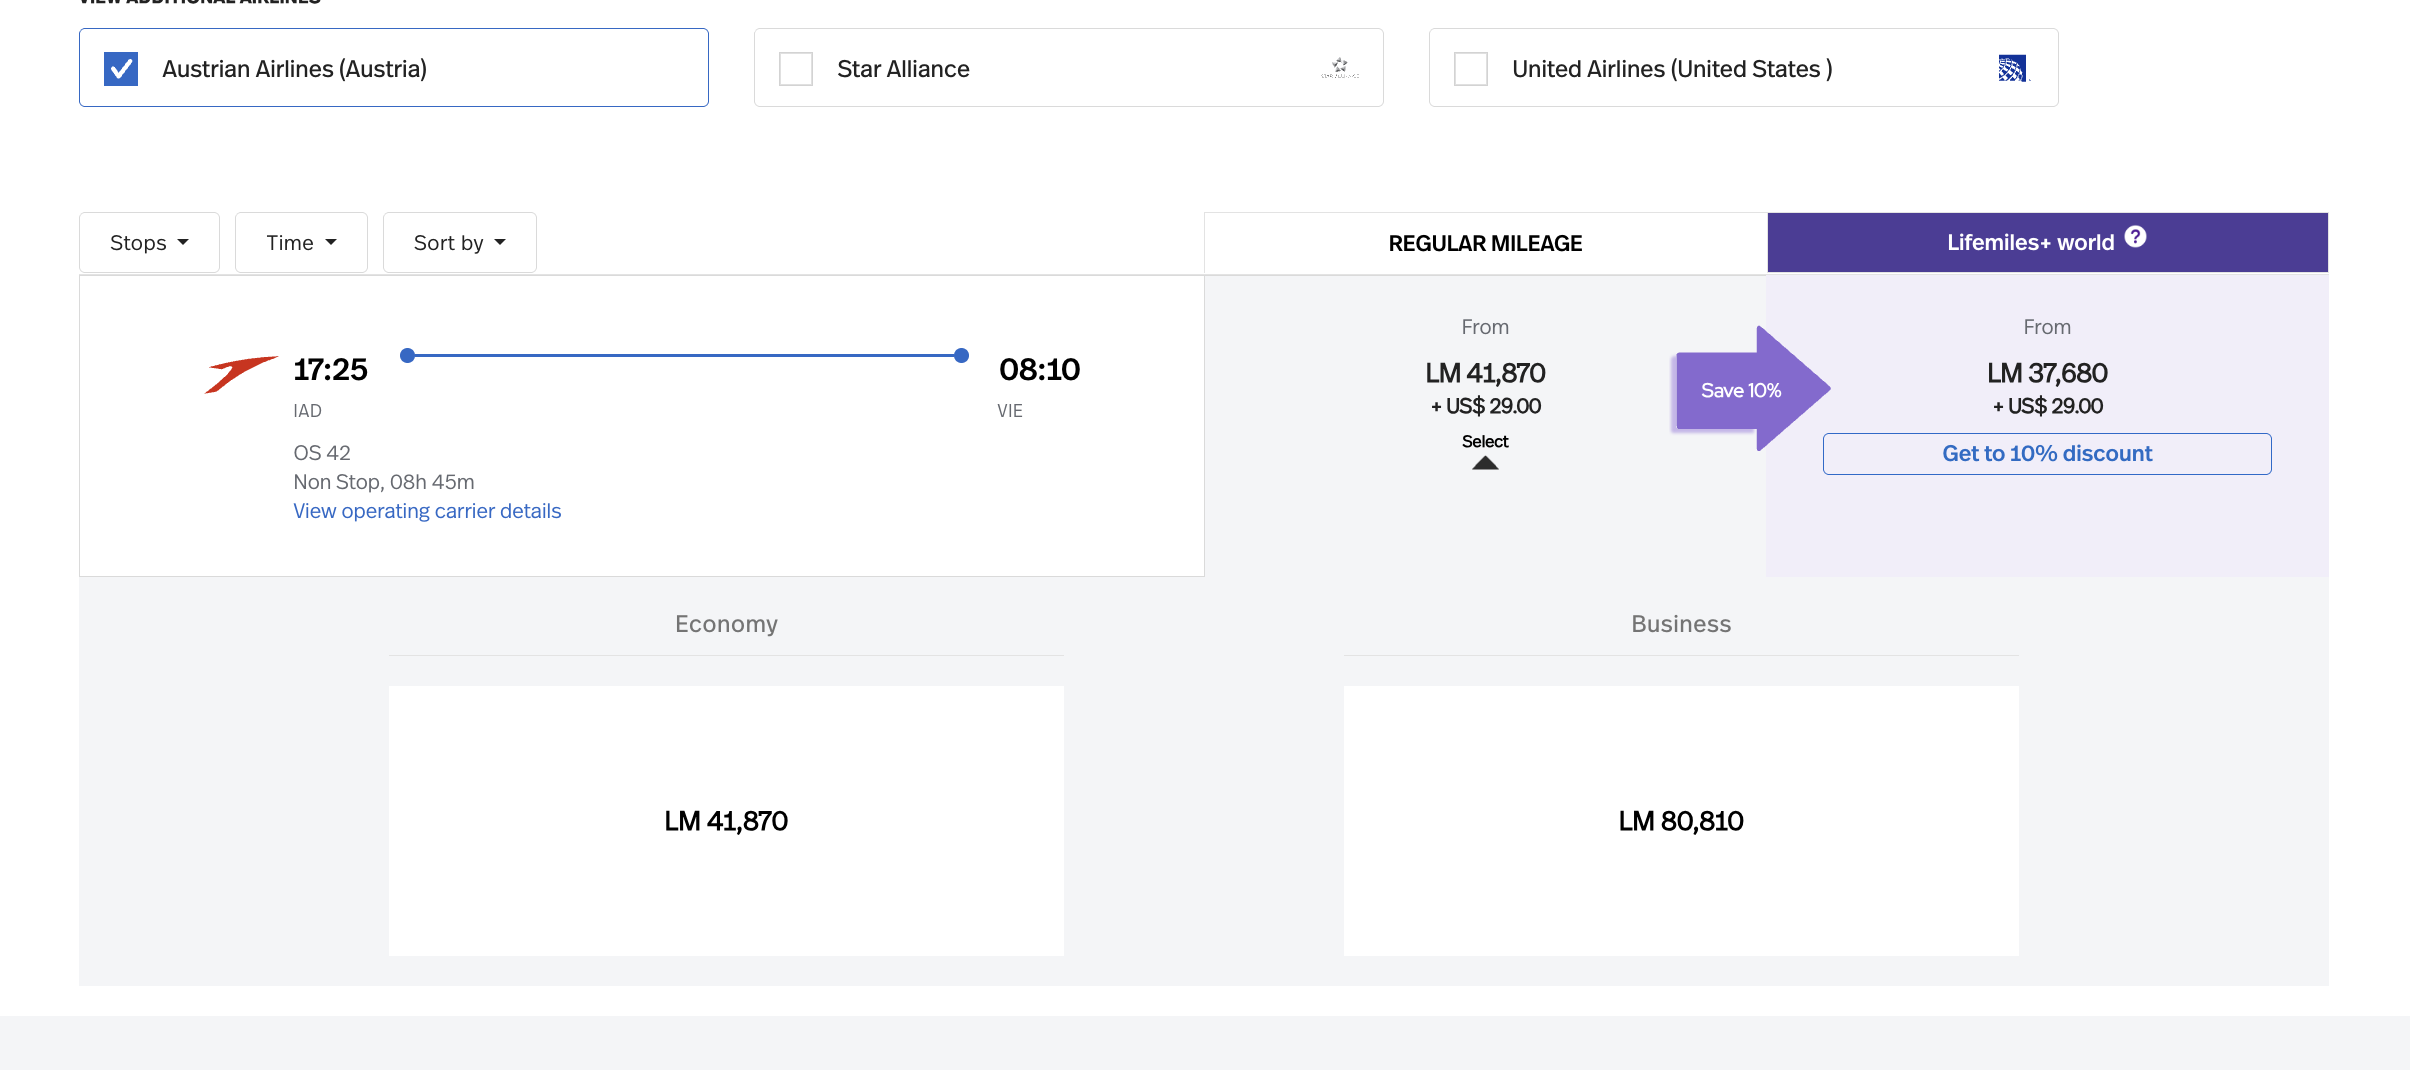Expand the Stops filter dropdown
Viewport: 2410px width, 1070px height.
(x=149, y=243)
